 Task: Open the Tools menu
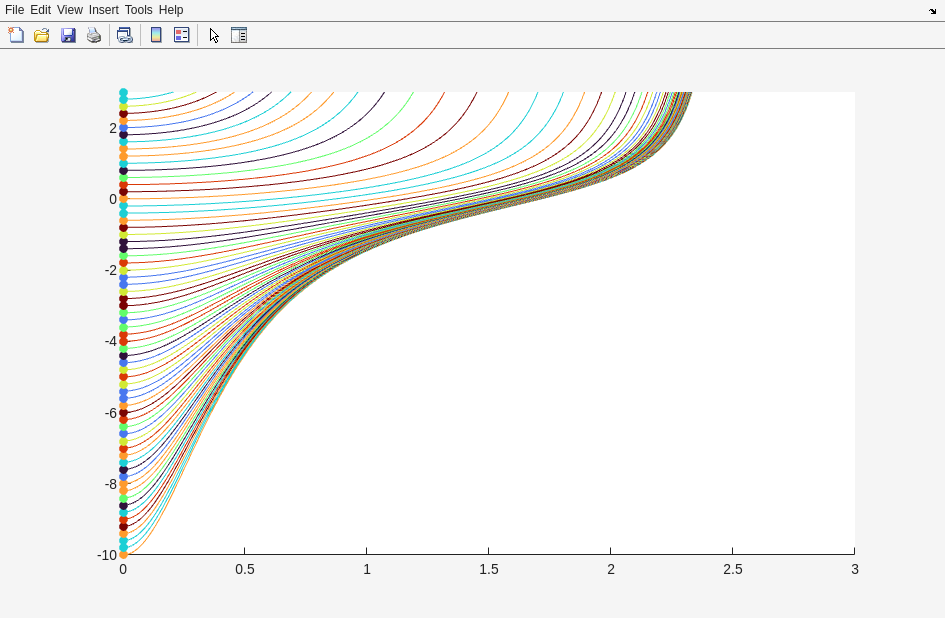tap(139, 10)
